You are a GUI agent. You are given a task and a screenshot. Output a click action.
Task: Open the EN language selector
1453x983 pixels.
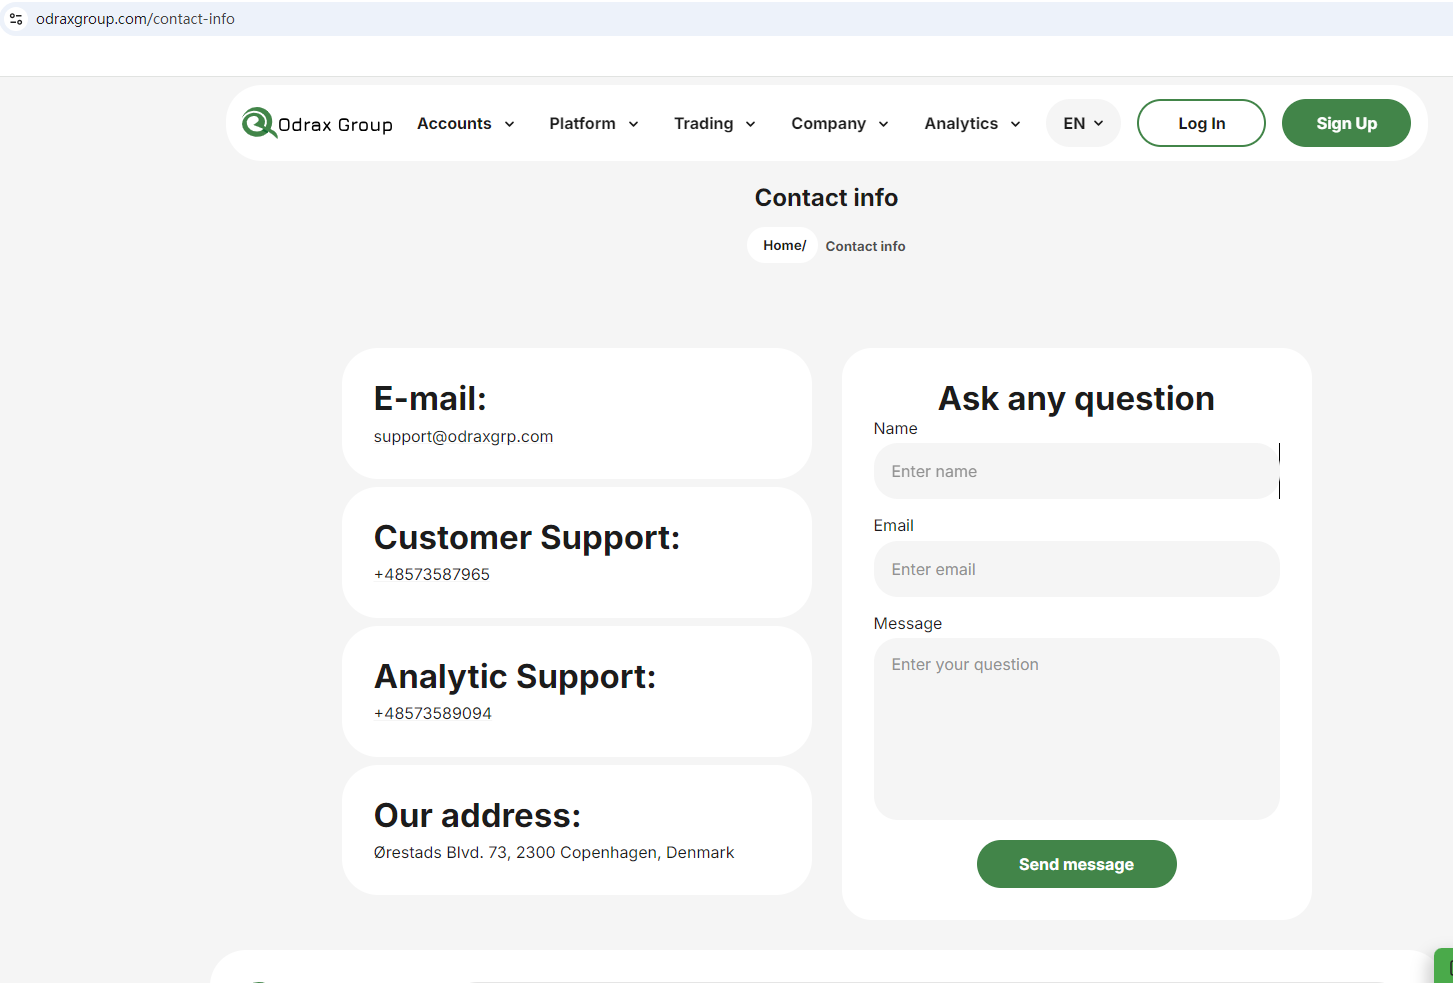point(1083,124)
